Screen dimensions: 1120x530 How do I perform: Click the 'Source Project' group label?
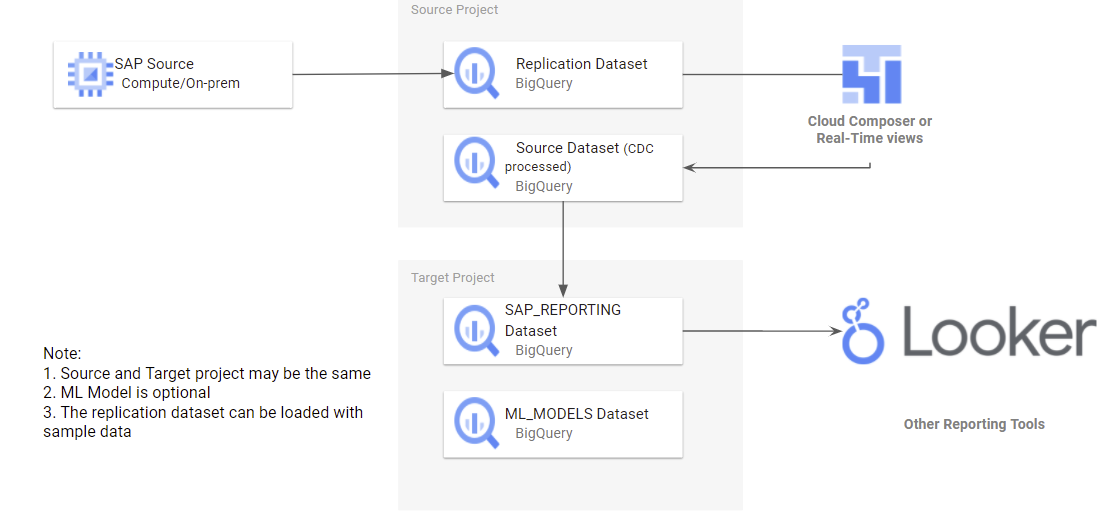pos(454,10)
